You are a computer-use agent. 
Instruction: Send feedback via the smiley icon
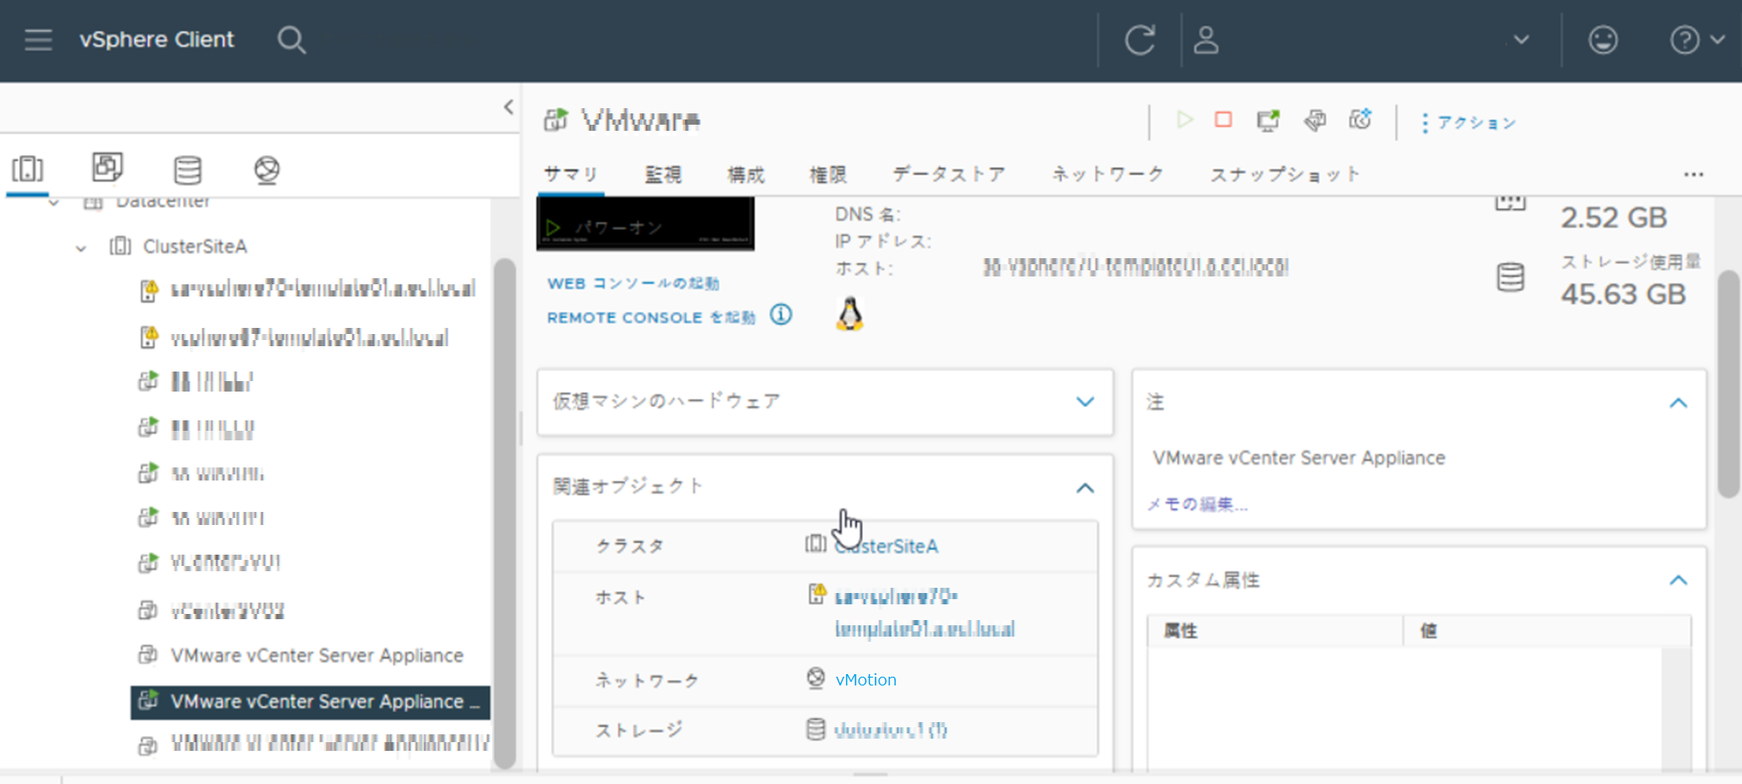1603,40
